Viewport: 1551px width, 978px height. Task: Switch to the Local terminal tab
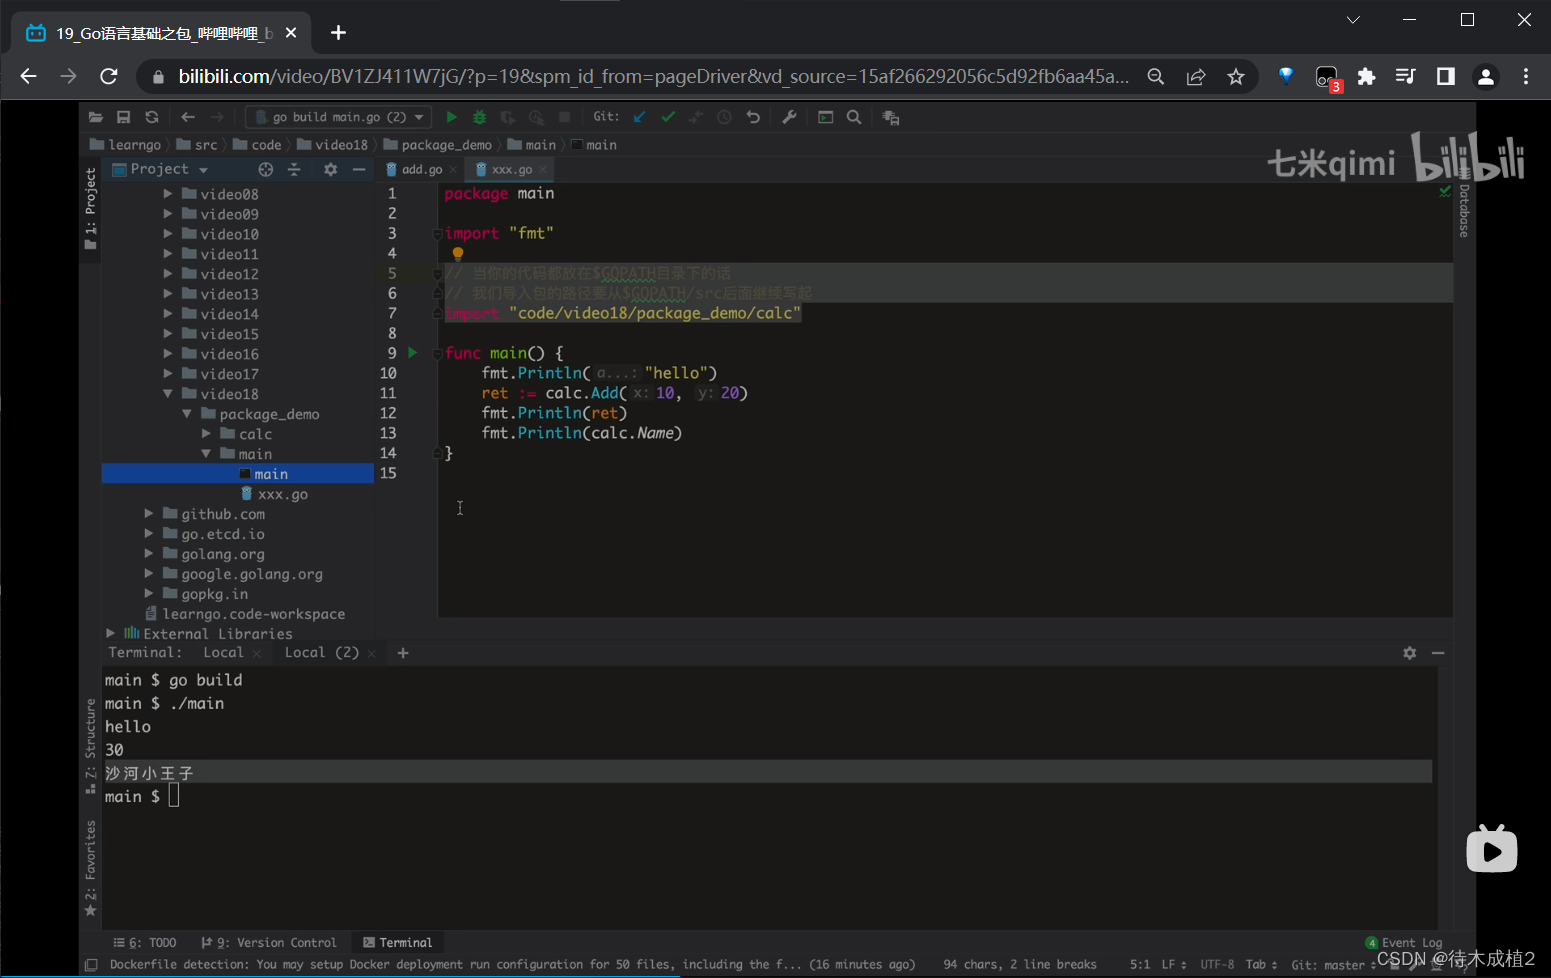(x=223, y=653)
